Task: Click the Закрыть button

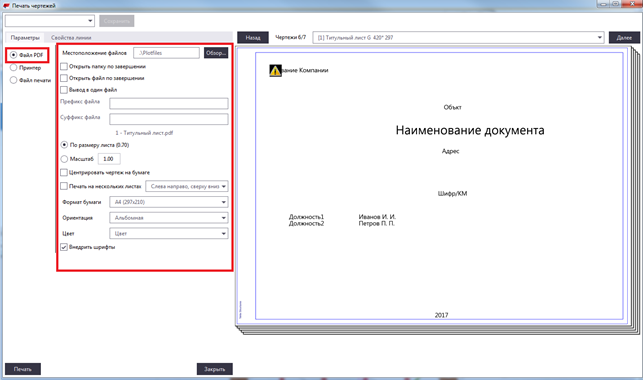Action: 214,369
